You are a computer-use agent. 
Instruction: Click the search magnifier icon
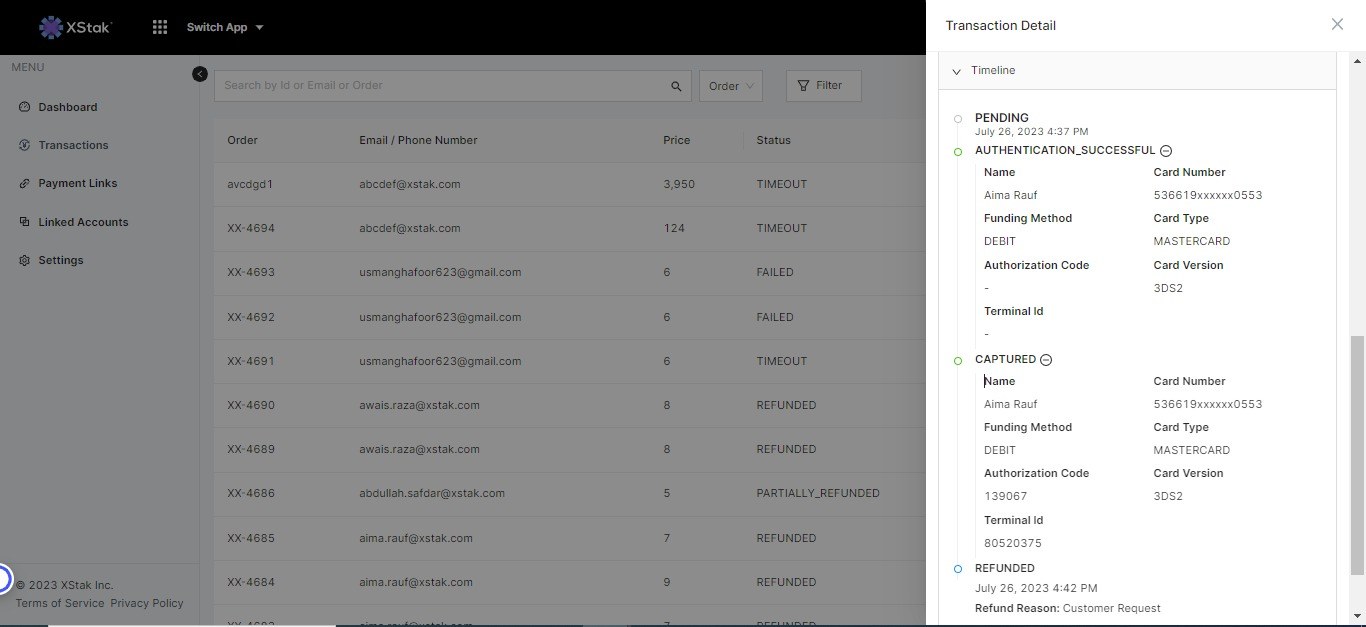[x=676, y=86]
